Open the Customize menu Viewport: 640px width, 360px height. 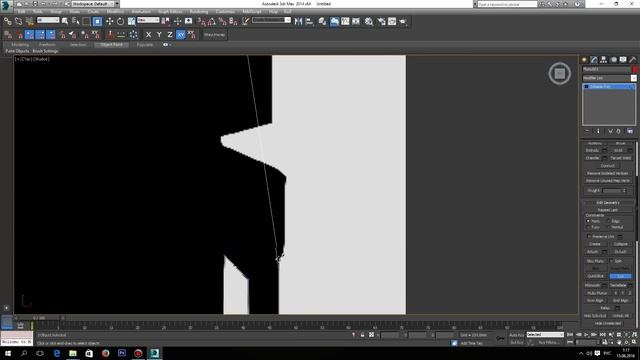click(225, 12)
